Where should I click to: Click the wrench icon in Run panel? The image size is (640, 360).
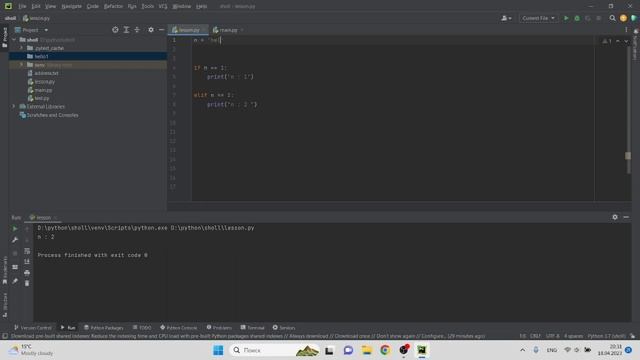pyautogui.click(x=15, y=240)
